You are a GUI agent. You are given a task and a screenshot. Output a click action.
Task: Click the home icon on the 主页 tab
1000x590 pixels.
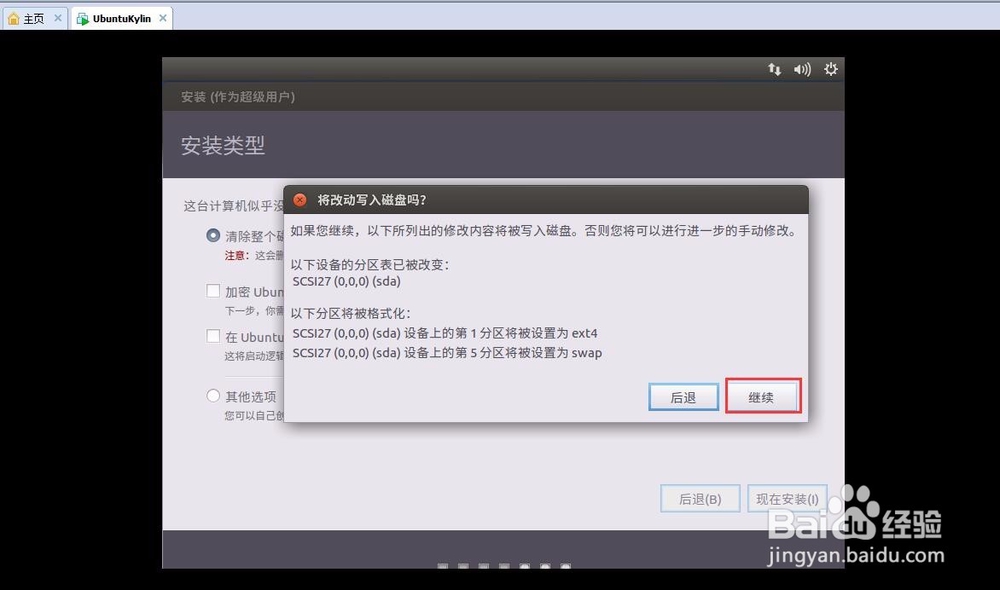click(12, 17)
